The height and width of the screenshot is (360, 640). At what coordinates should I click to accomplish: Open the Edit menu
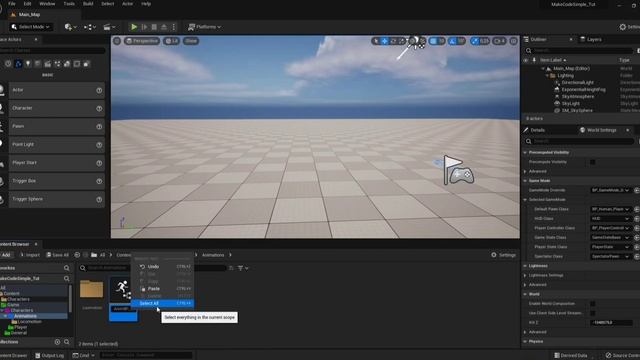click(27, 4)
